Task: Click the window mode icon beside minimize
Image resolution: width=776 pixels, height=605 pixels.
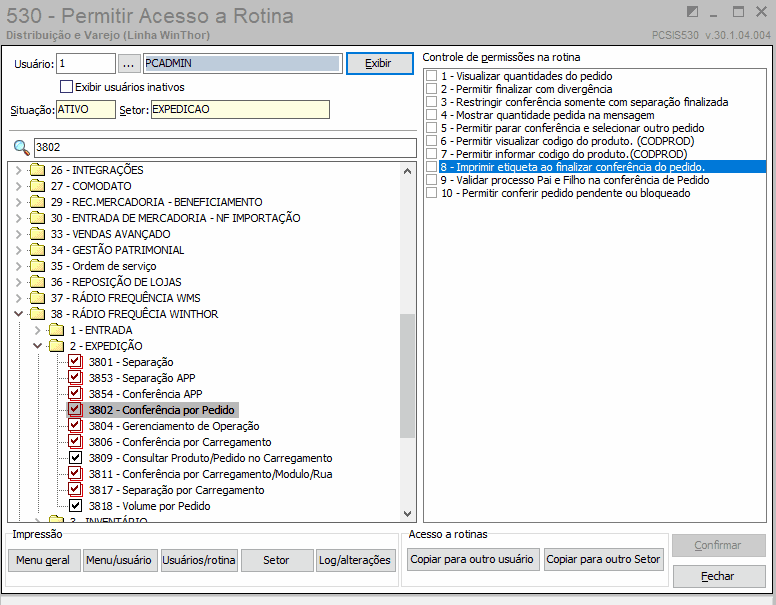Action: point(692,11)
